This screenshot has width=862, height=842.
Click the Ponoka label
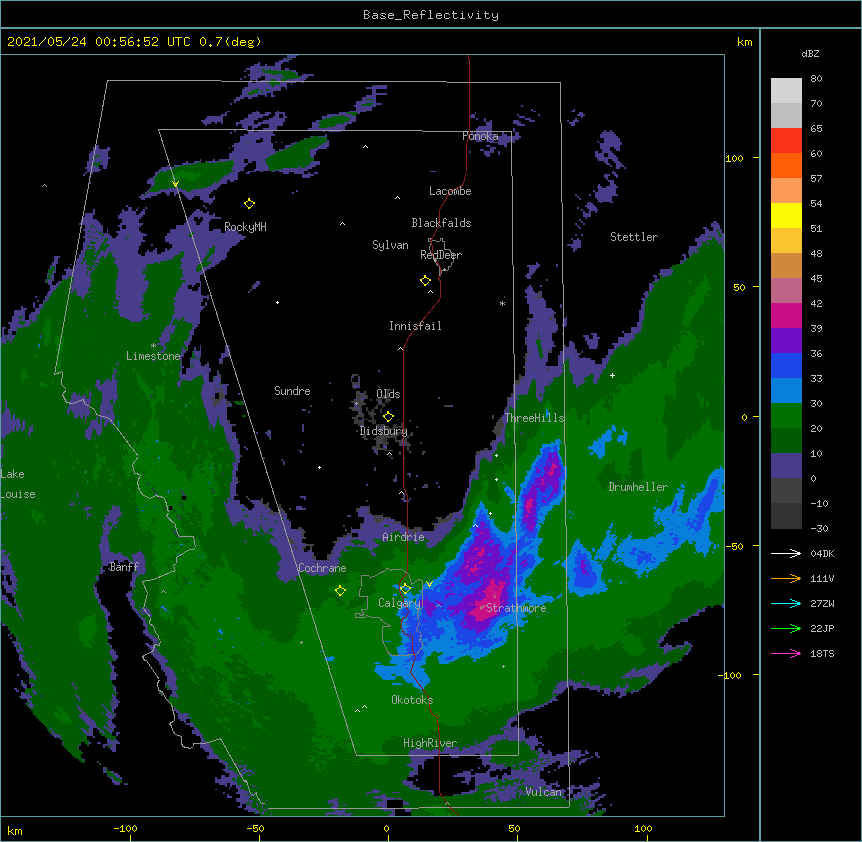click(x=480, y=136)
